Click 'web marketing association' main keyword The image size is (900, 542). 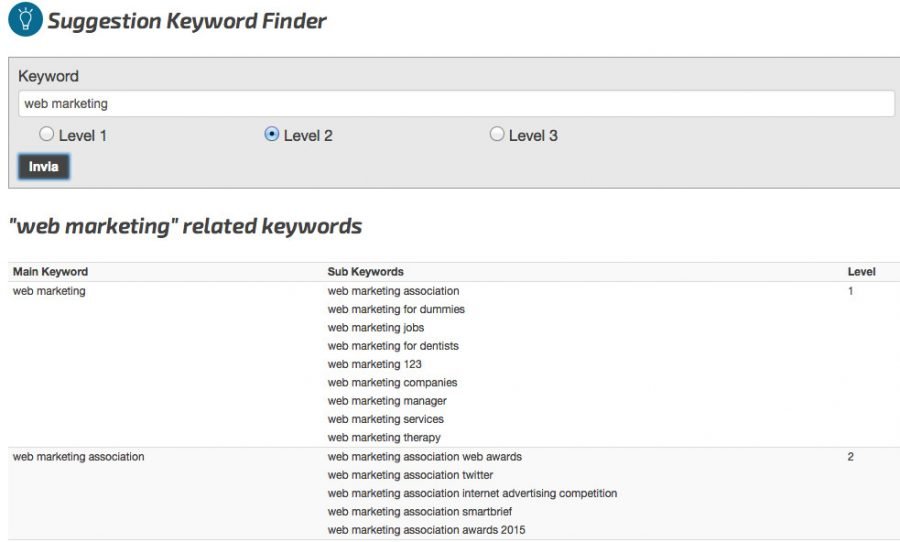click(x=79, y=457)
